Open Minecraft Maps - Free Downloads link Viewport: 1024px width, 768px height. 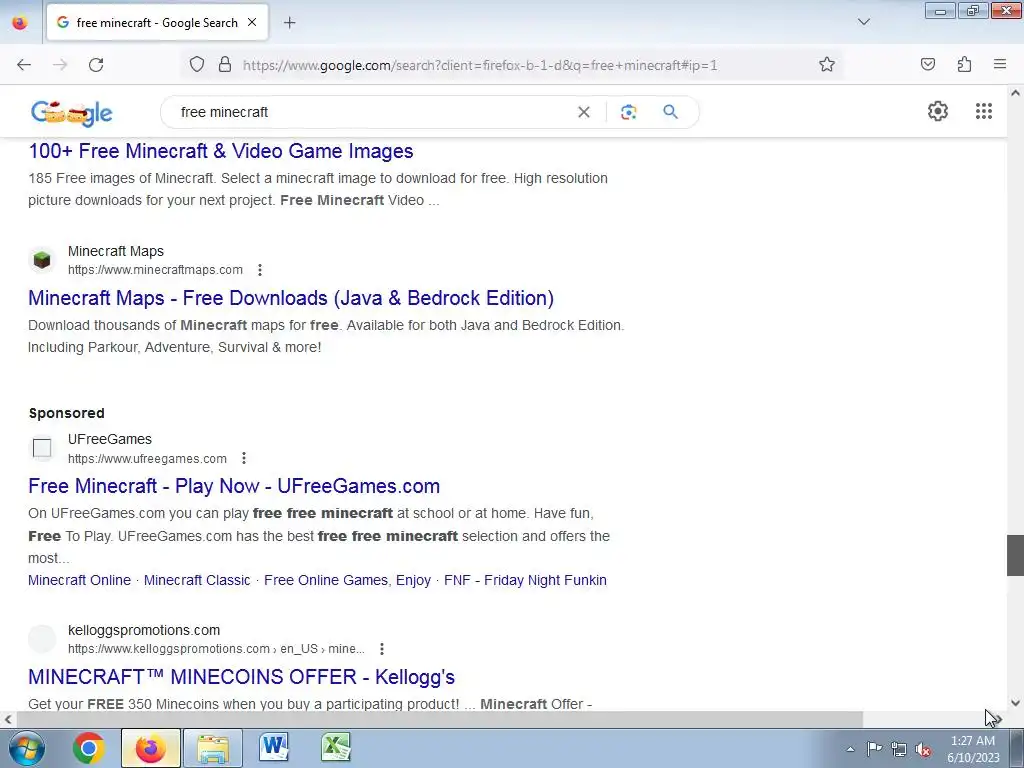pyautogui.click(x=291, y=298)
